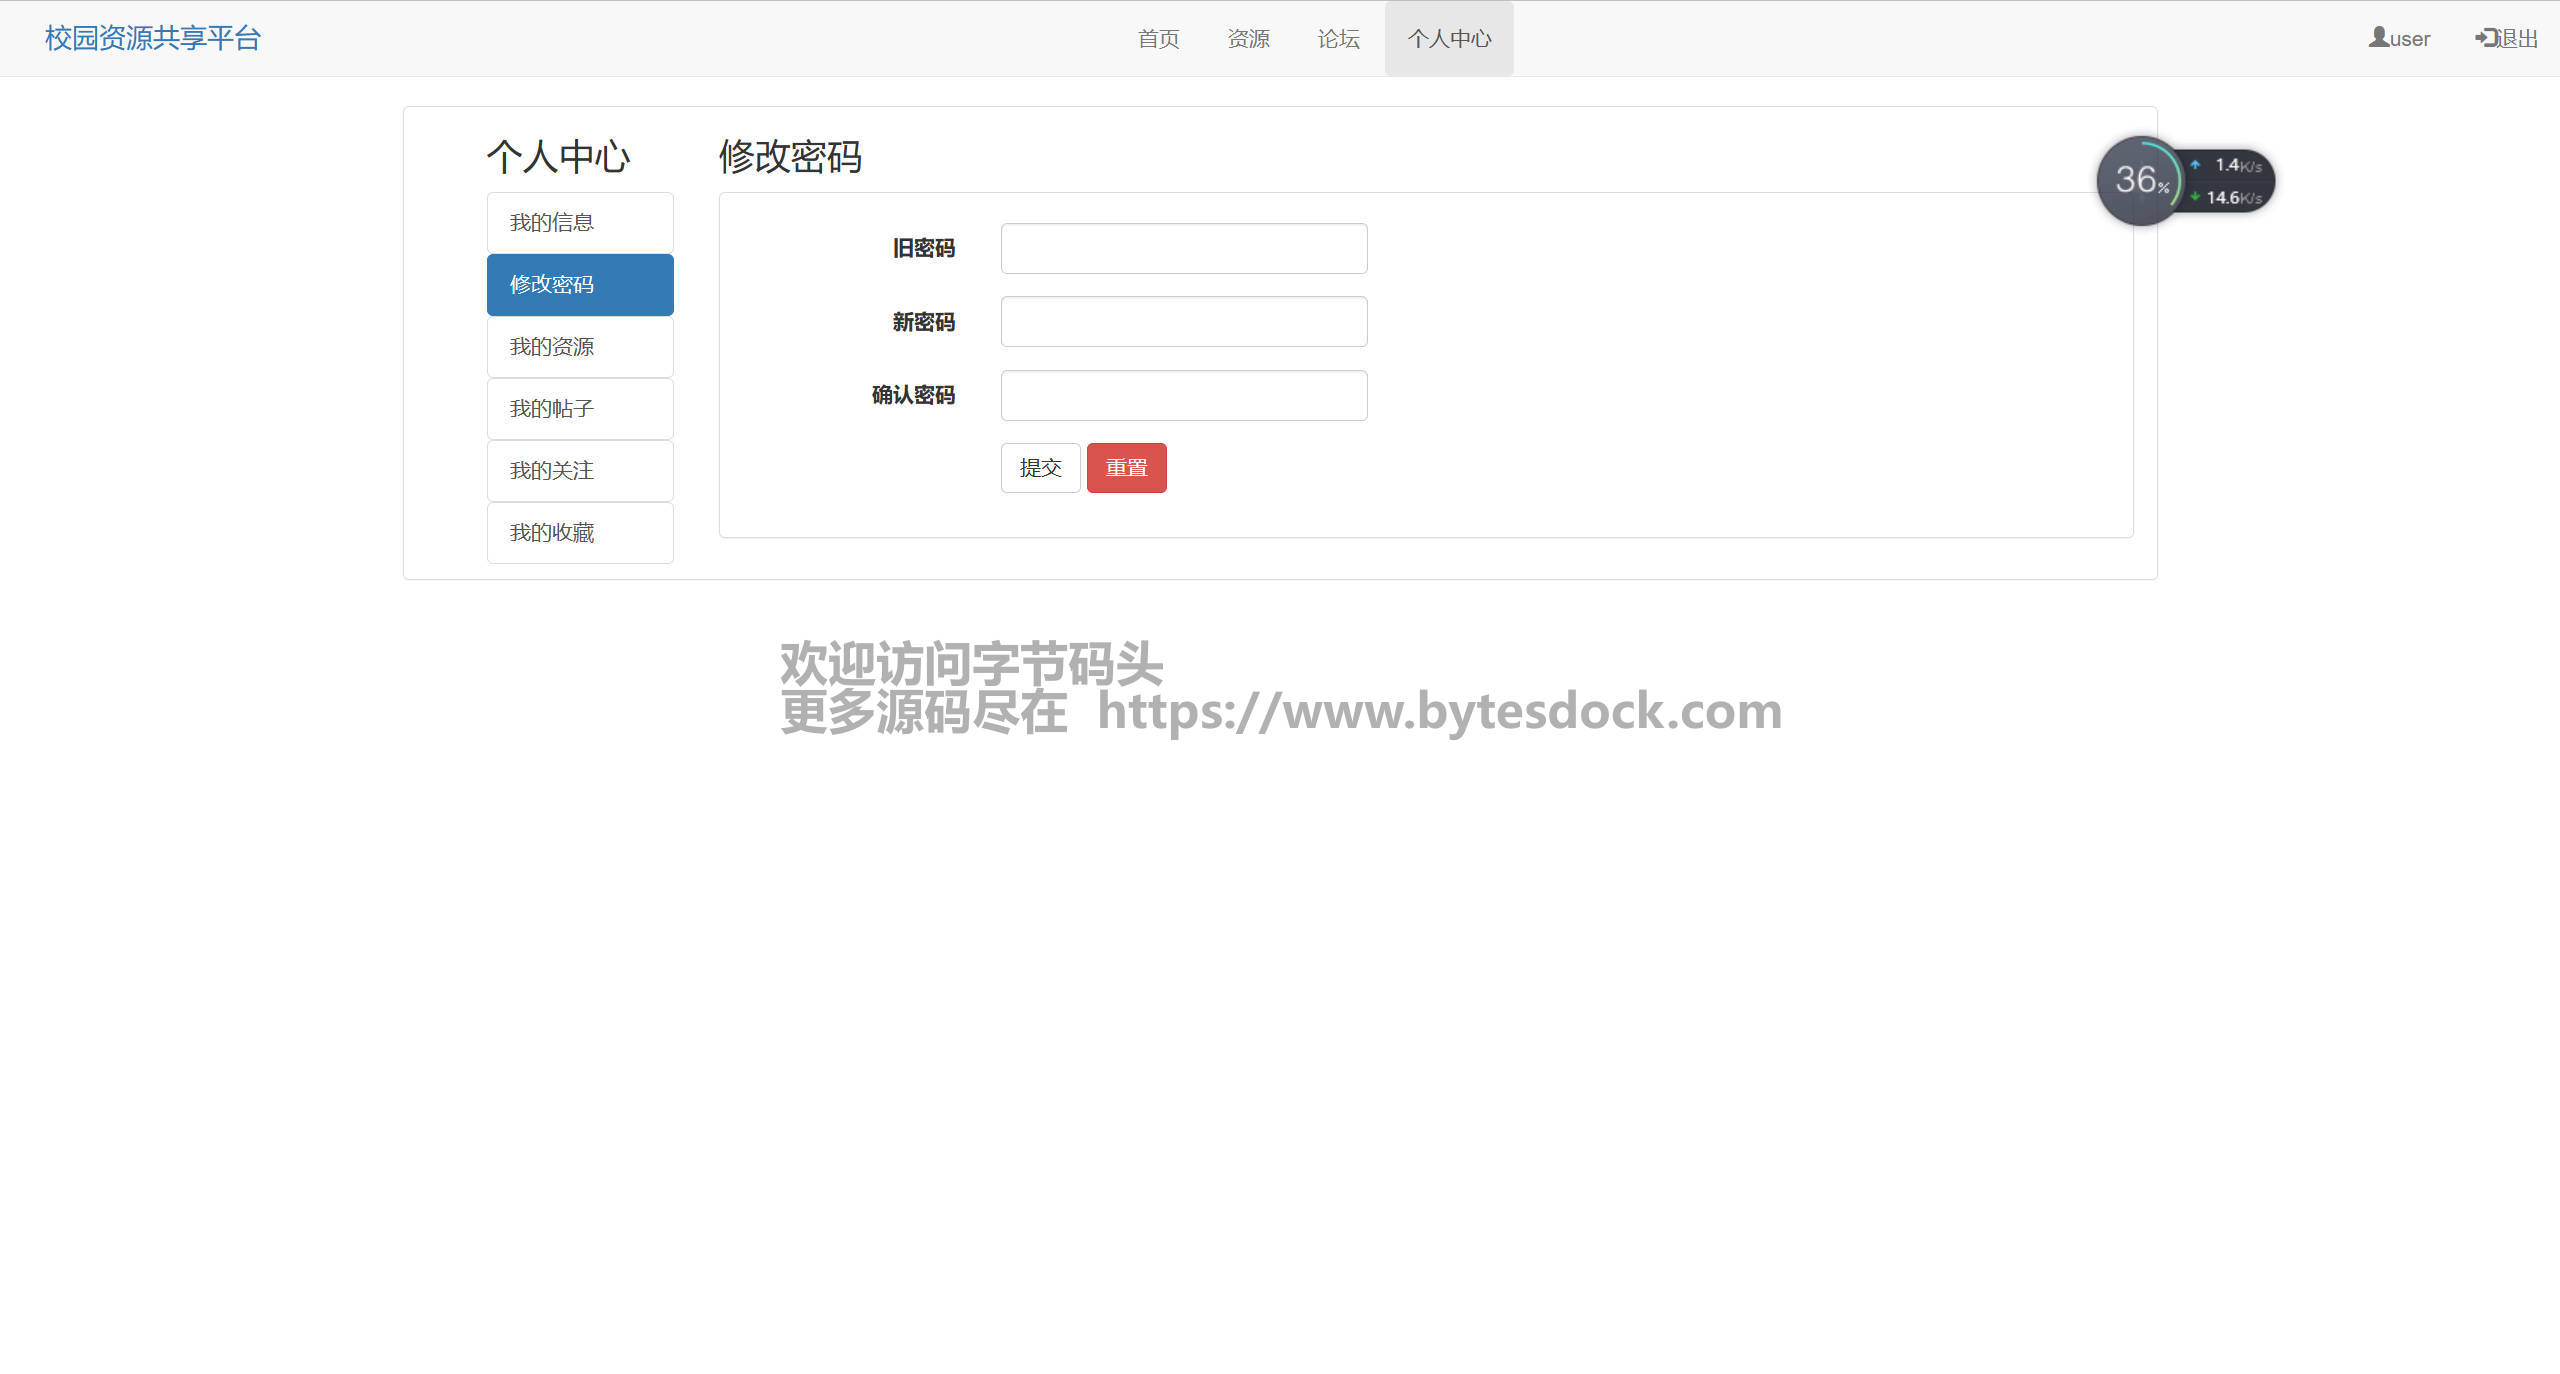Focus the 确认密码 input field
The height and width of the screenshot is (1374, 2560).
tap(1183, 396)
